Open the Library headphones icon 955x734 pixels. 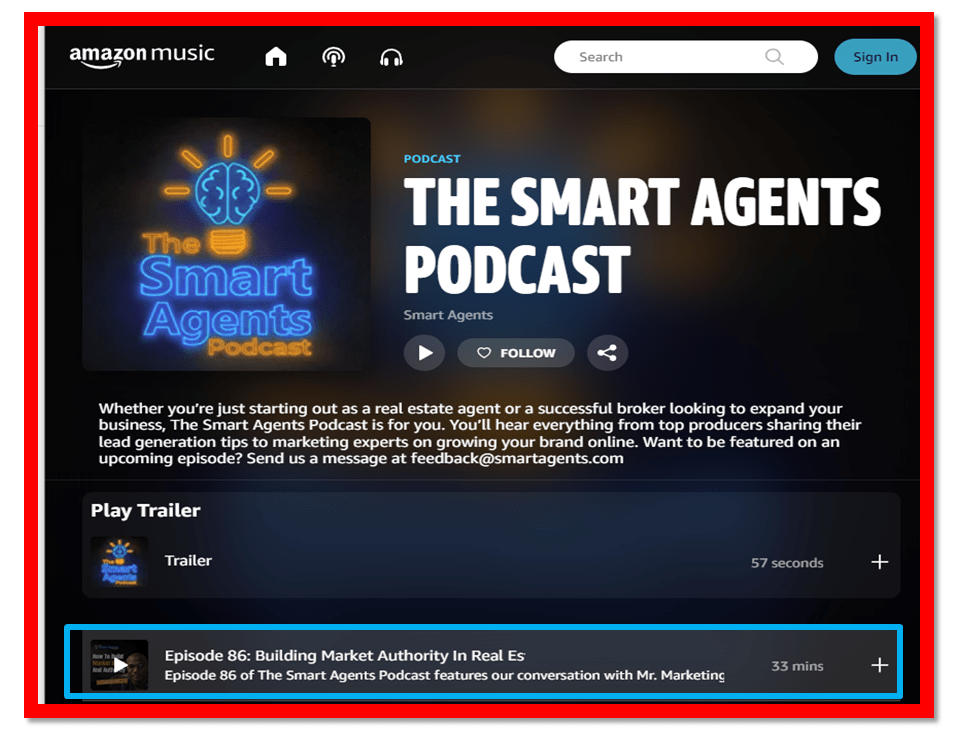(391, 57)
